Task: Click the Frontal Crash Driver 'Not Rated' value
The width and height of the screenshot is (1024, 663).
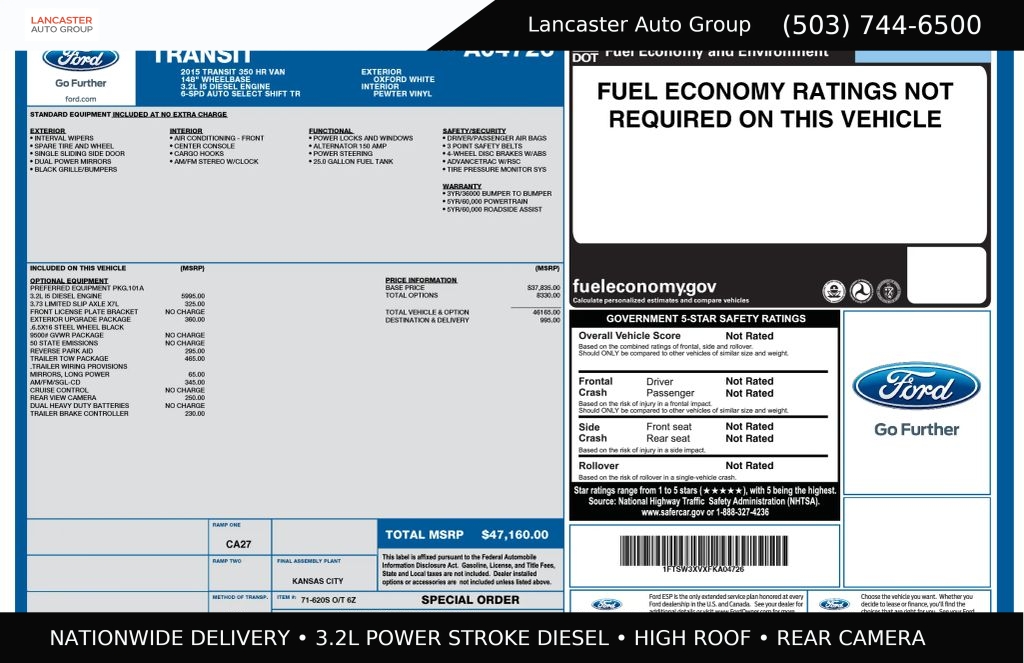Action: point(749,381)
